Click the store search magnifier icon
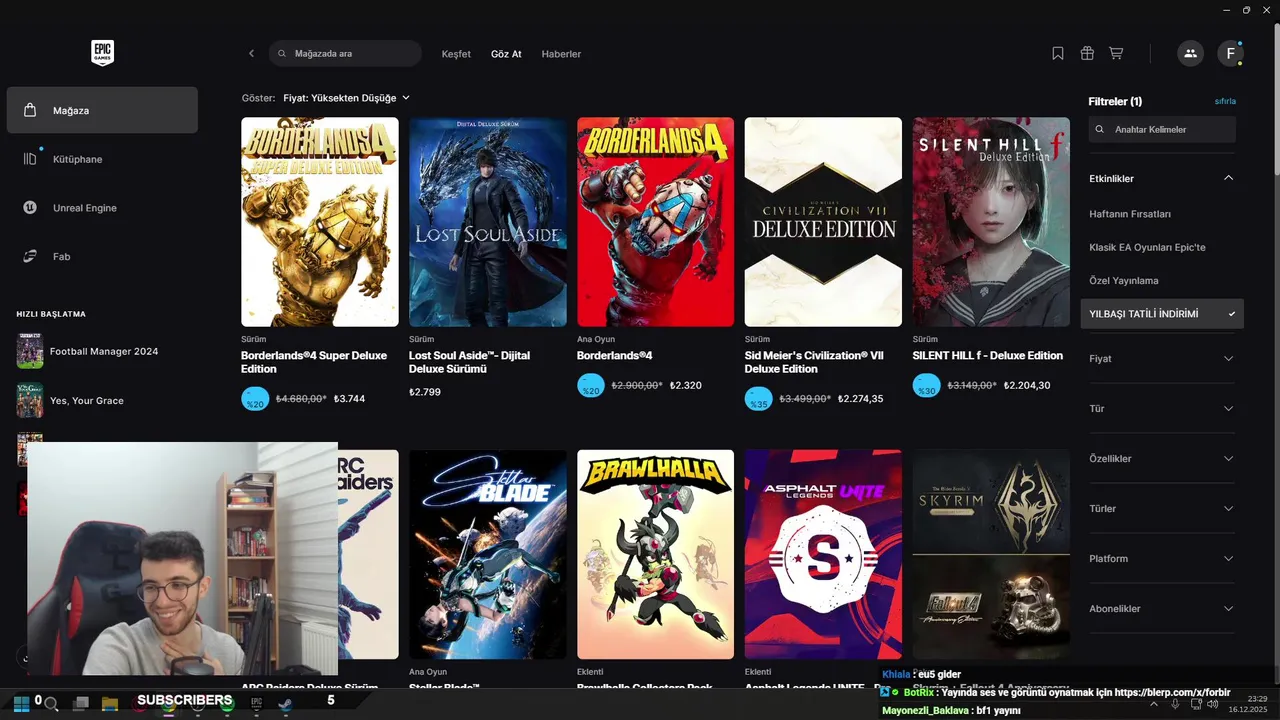 click(282, 53)
